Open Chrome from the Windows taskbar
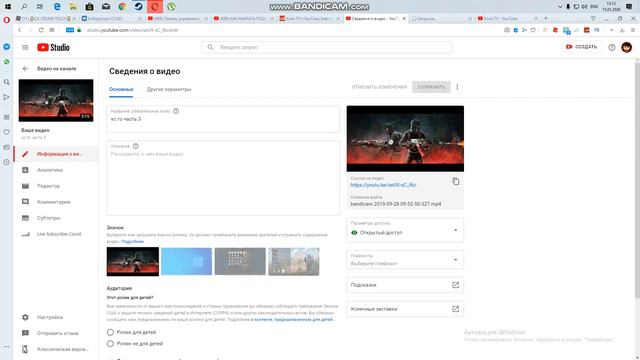Screen dimensions: 640x360 (122, 7)
